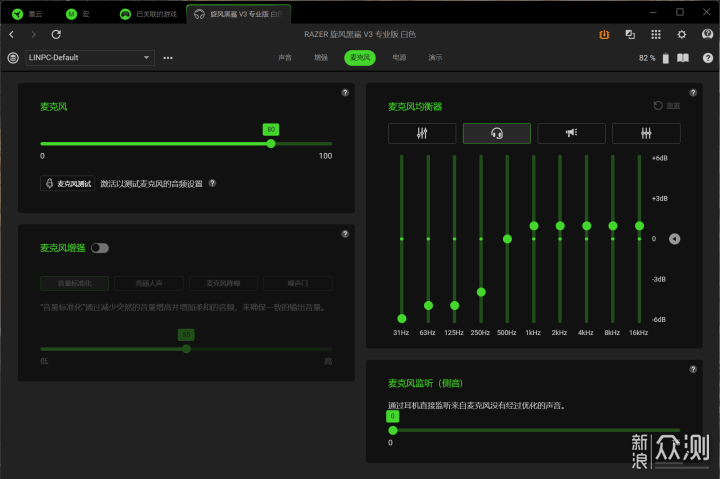Click the 2kHz equalizer band handle

tap(560, 225)
